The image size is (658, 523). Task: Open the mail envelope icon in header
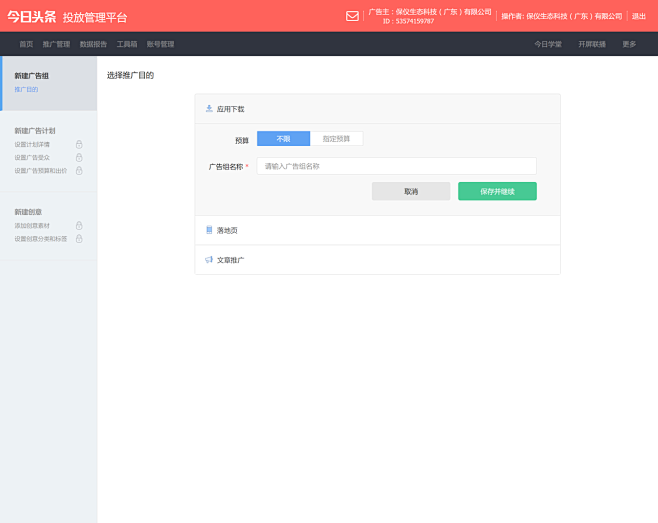(x=352, y=16)
